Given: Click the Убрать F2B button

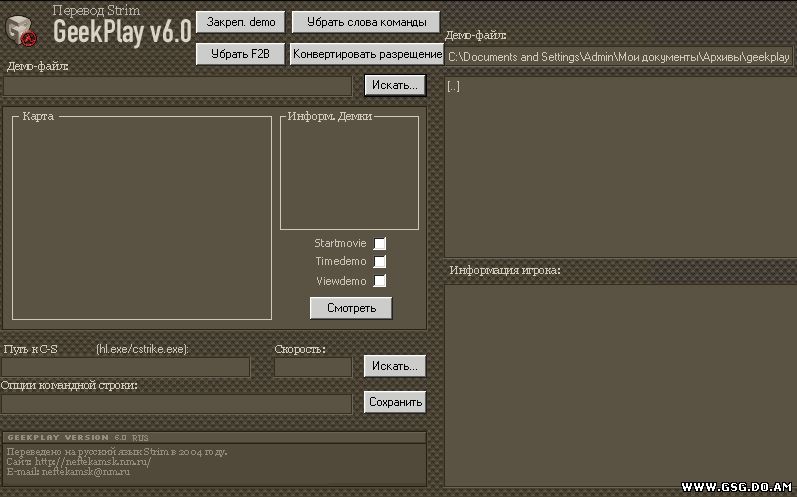Looking at the screenshot, I should [x=240, y=54].
